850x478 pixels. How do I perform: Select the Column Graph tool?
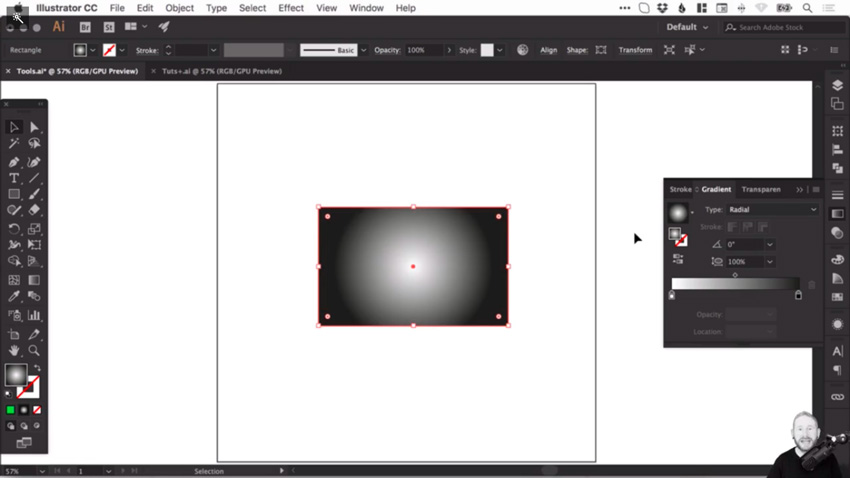click(34, 315)
